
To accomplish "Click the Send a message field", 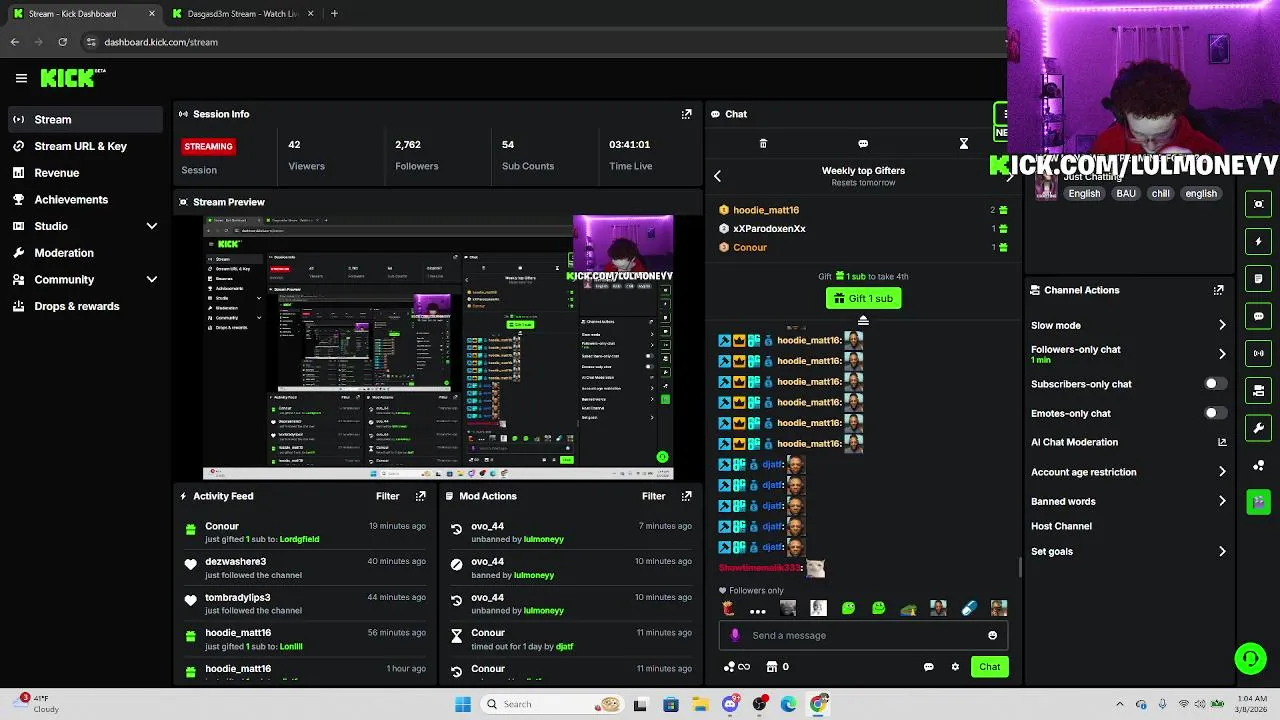I will [x=865, y=635].
